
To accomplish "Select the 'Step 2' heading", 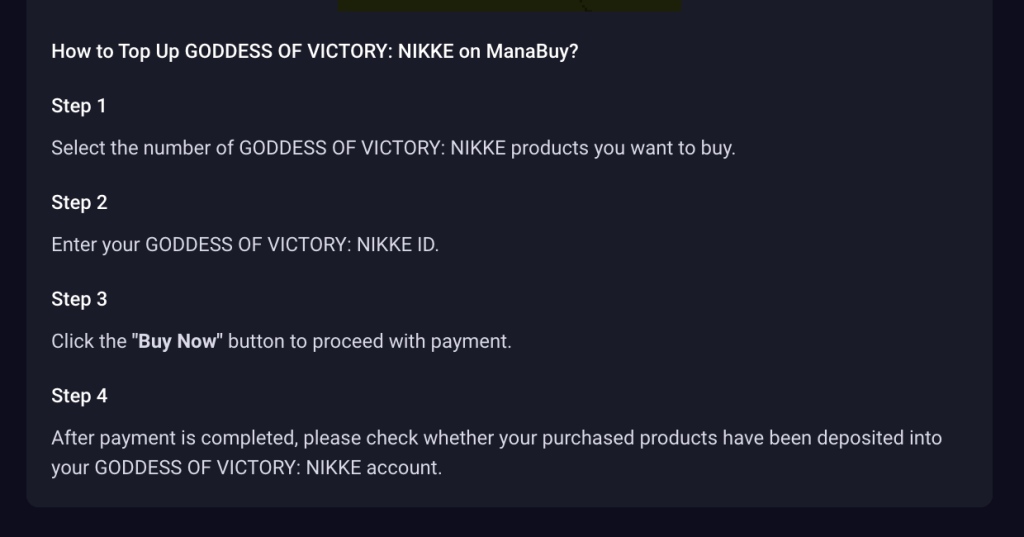I will [79, 203].
